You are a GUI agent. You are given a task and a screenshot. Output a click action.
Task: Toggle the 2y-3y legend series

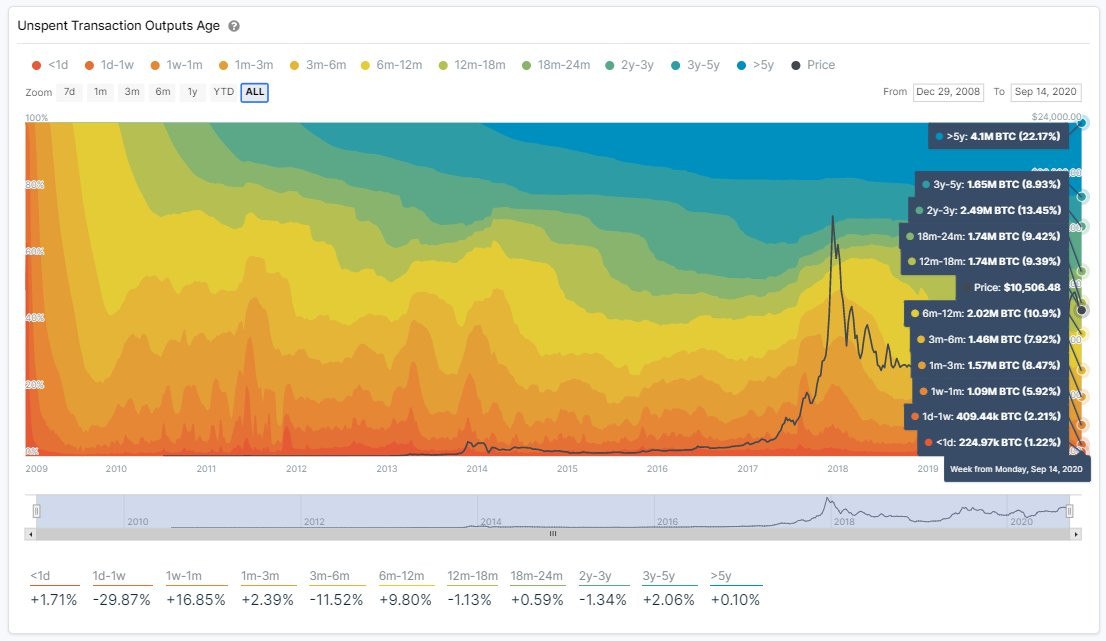(629, 65)
